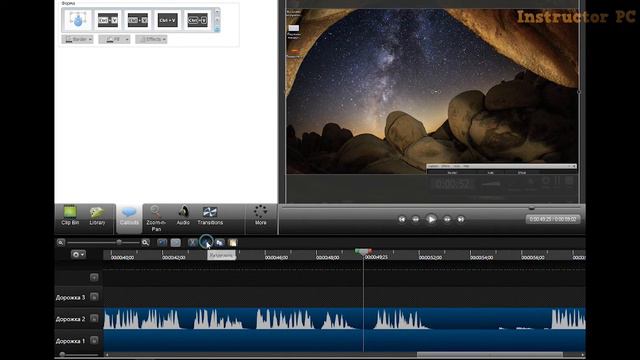Viewport: 640px width, 360px height.
Task: Open the Effects dropdown
Action: point(151,39)
